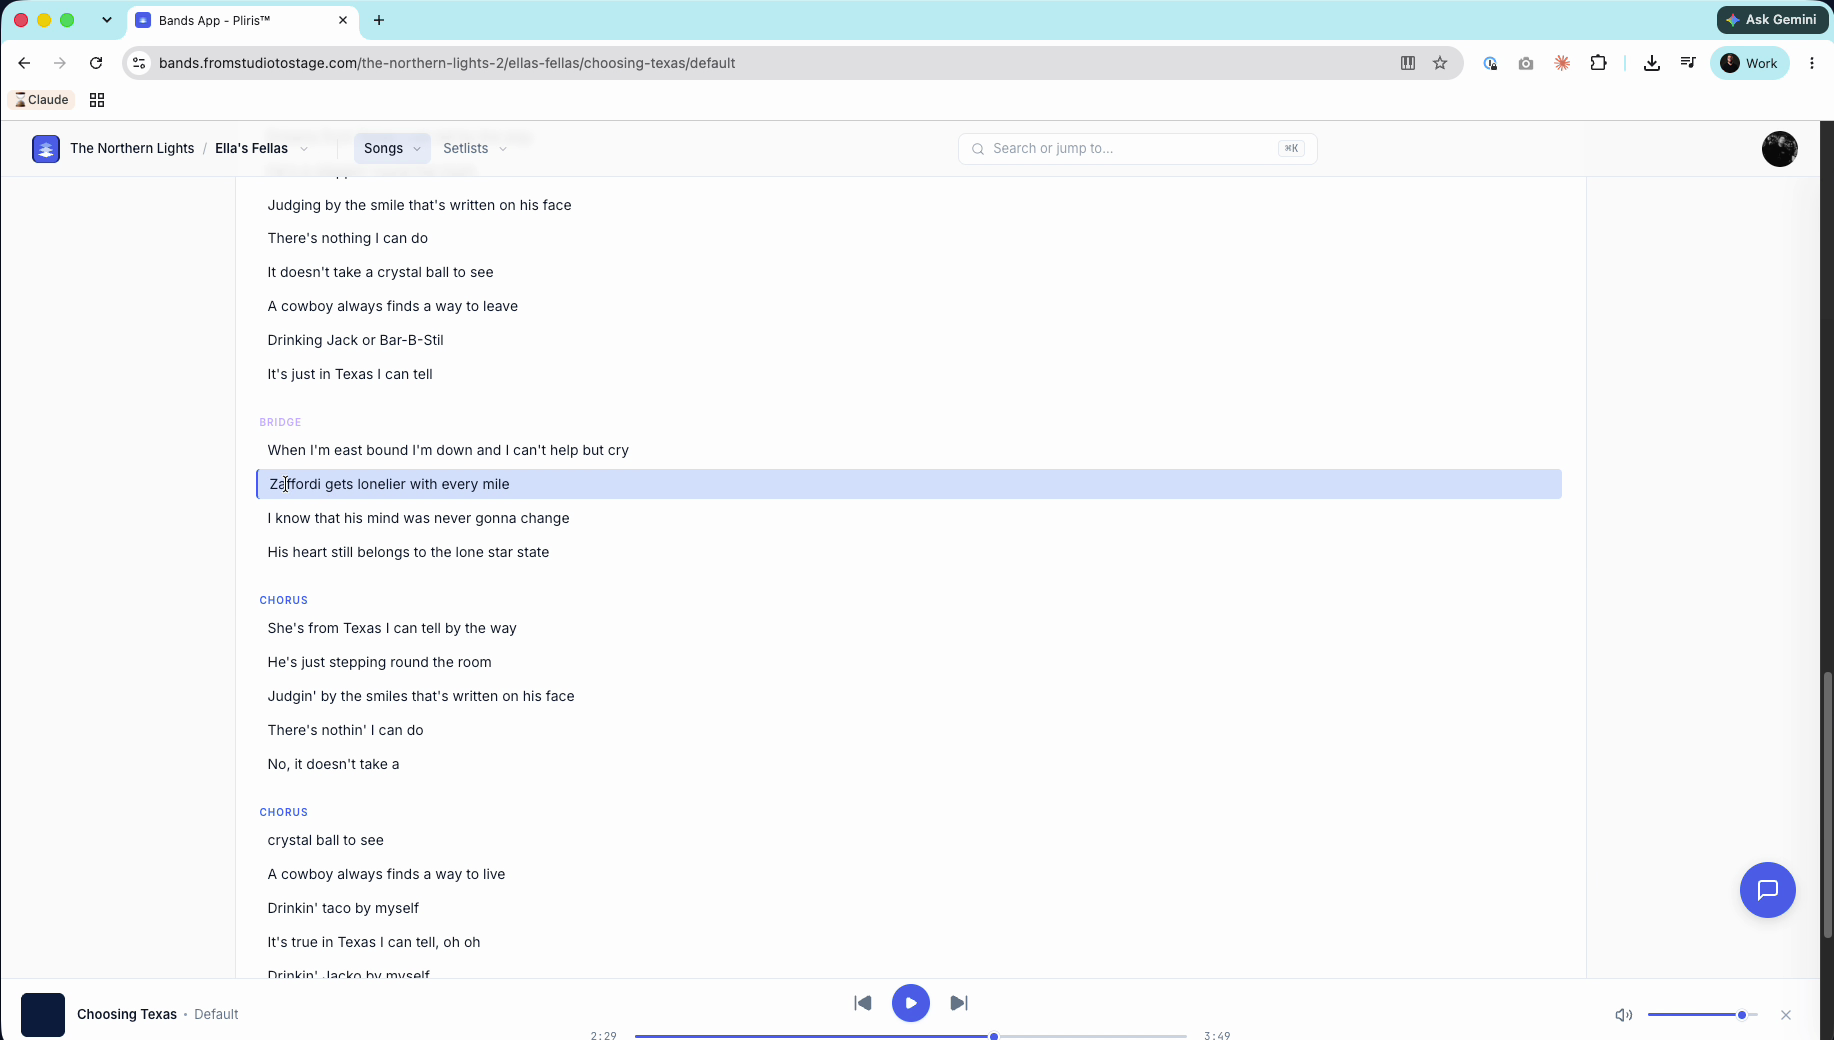The width and height of the screenshot is (1834, 1040).
Task: Open the Setlists dropdown menu
Action: click(x=475, y=148)
